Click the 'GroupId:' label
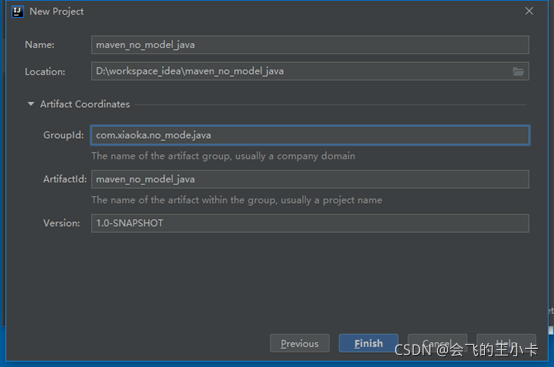The image size is (554, 367). tap(64, 135)
